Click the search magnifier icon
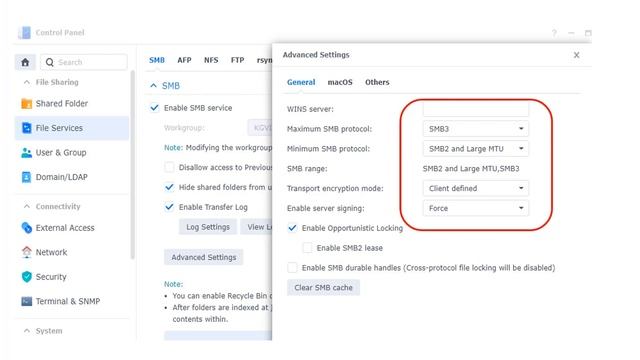The image size is (640, 360). point(50,62)
